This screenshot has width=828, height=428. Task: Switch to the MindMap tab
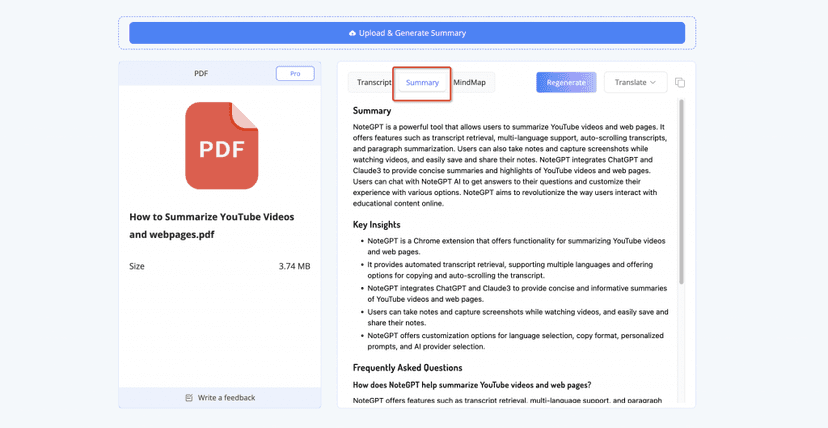click(469, 82)
